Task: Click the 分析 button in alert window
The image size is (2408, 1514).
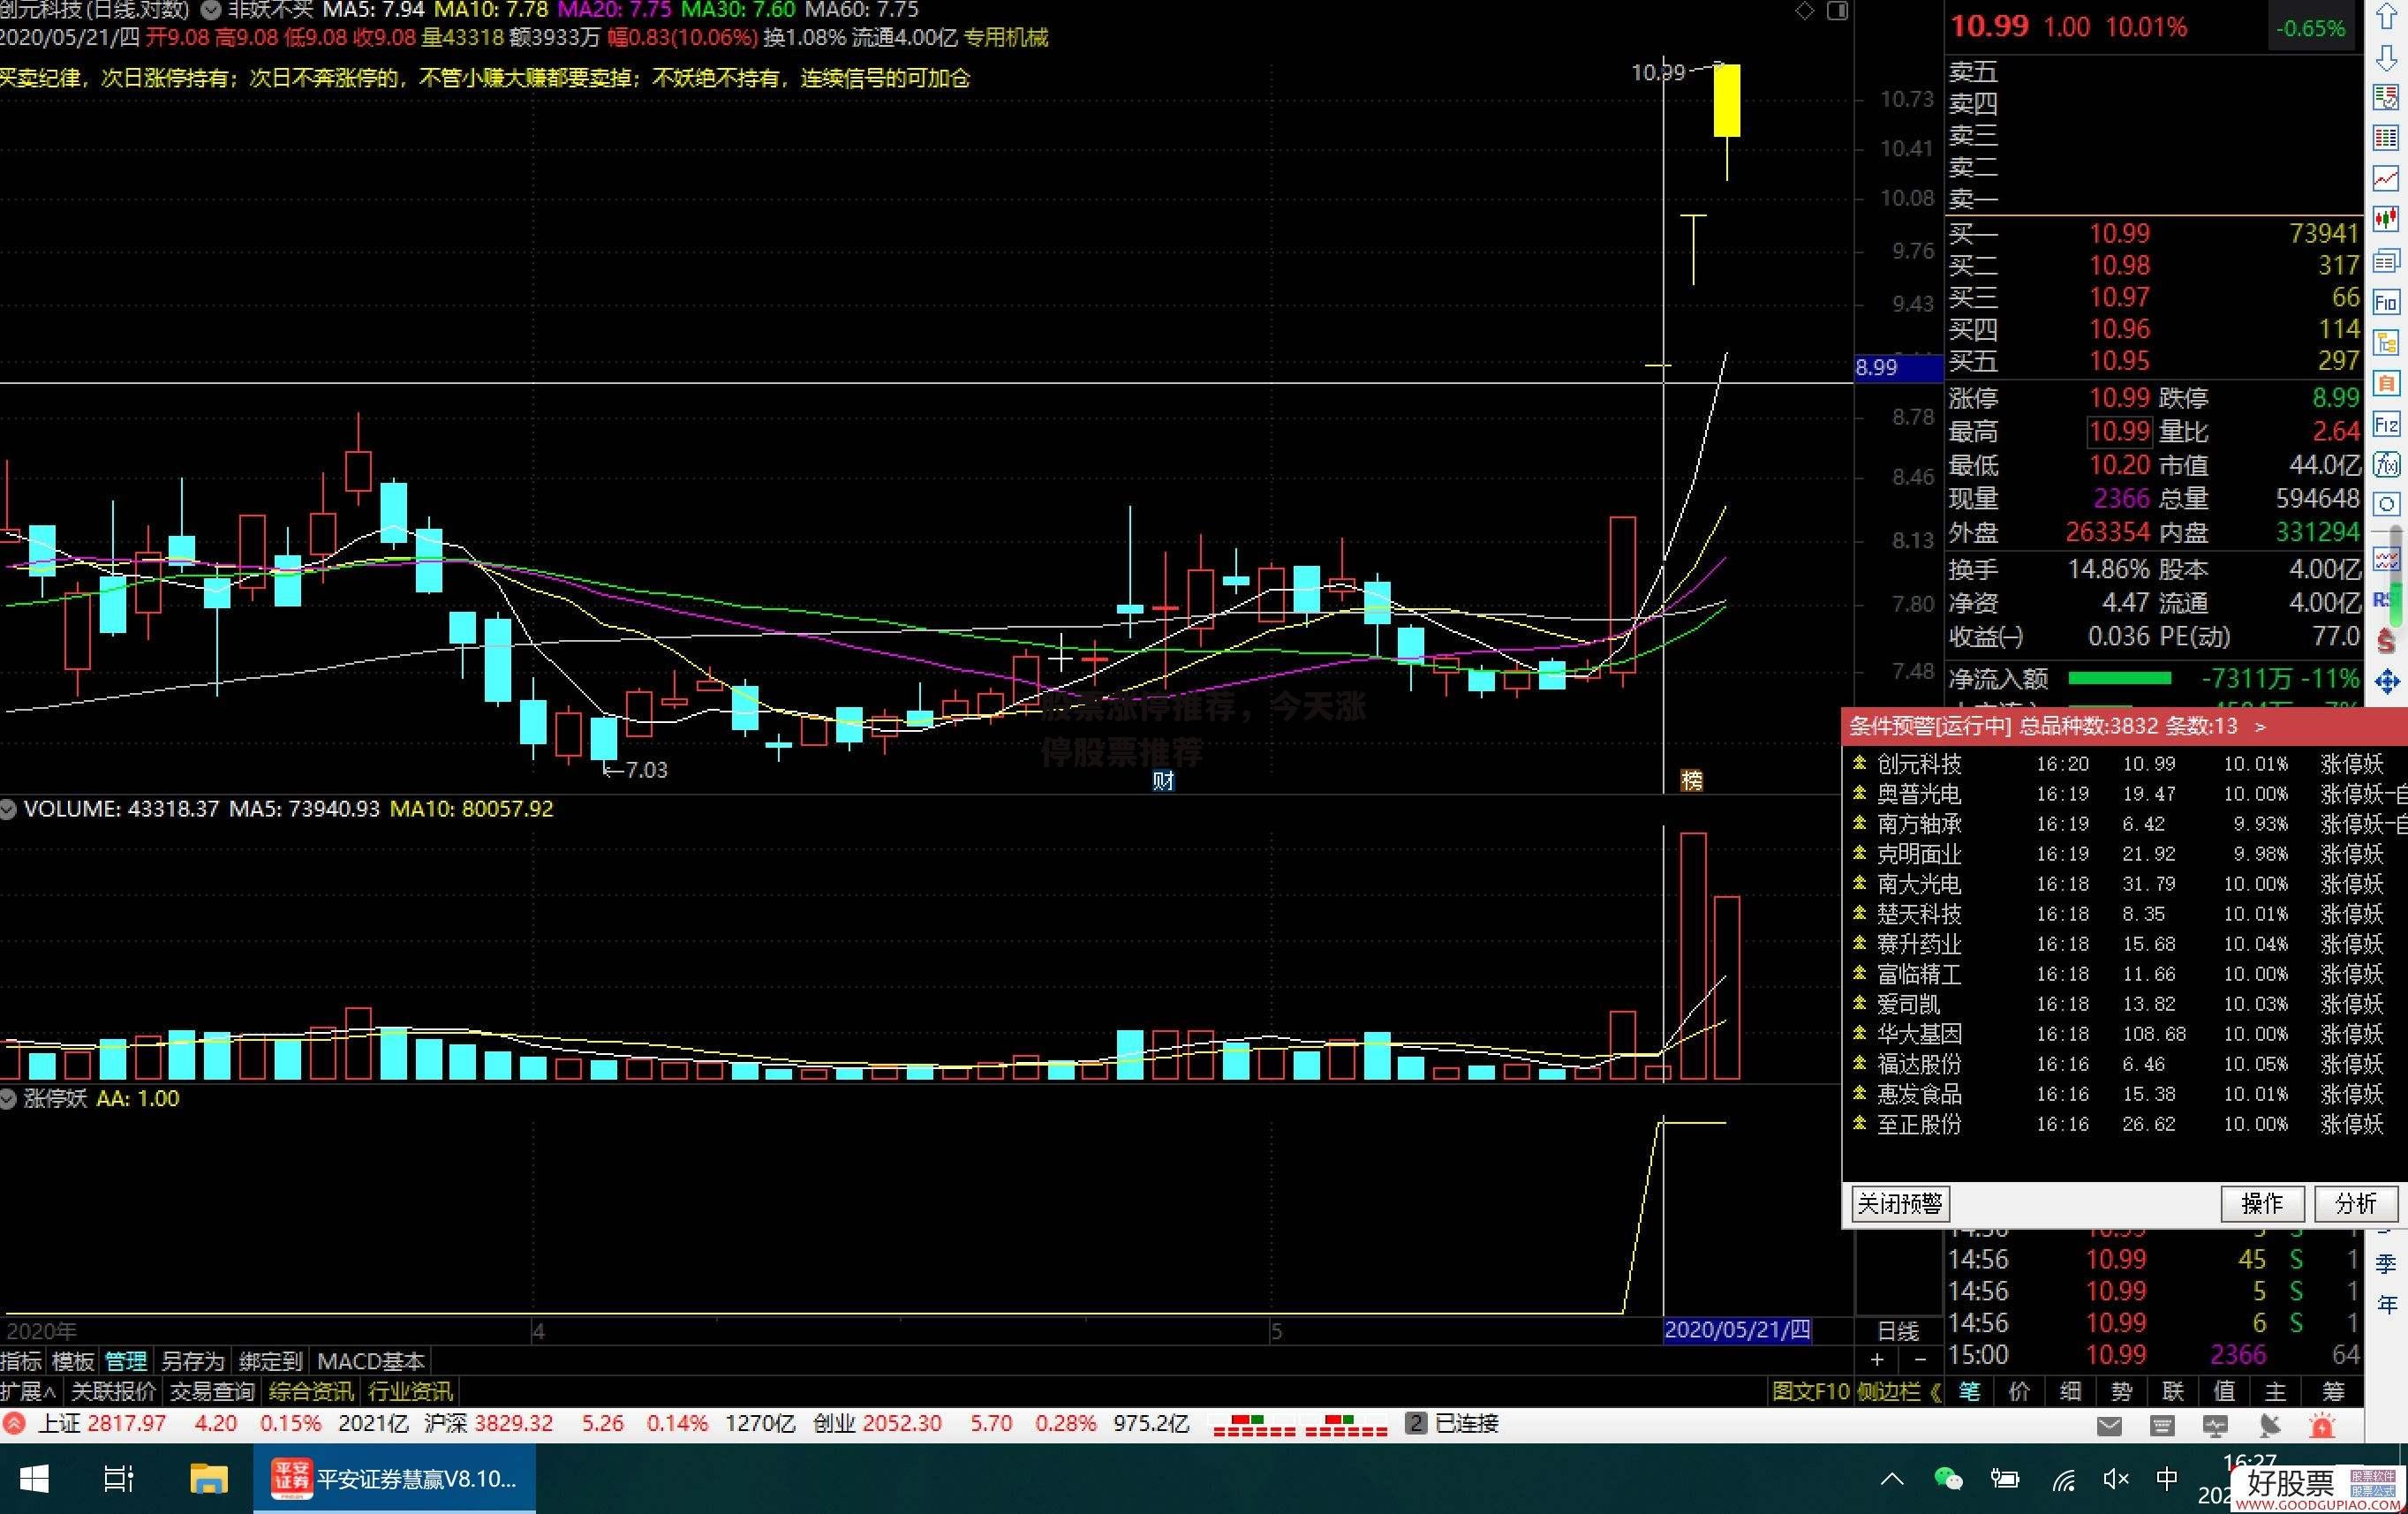Action: pos(2355,1203)
